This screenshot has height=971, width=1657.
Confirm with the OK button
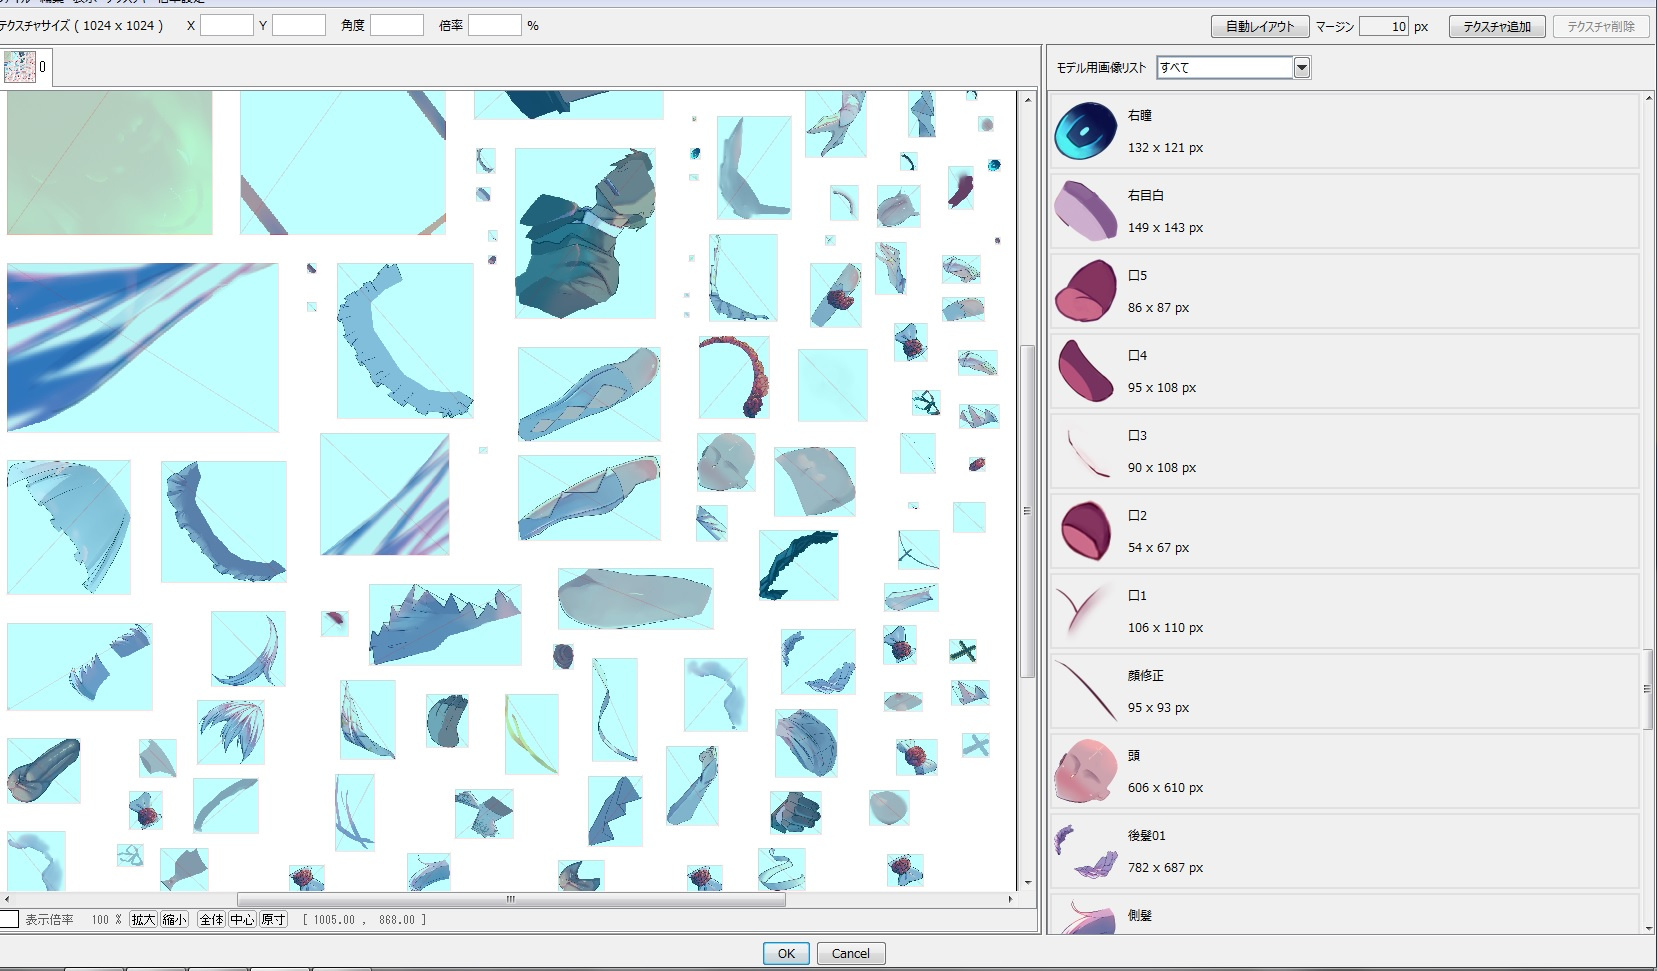(x=787, y=953)
